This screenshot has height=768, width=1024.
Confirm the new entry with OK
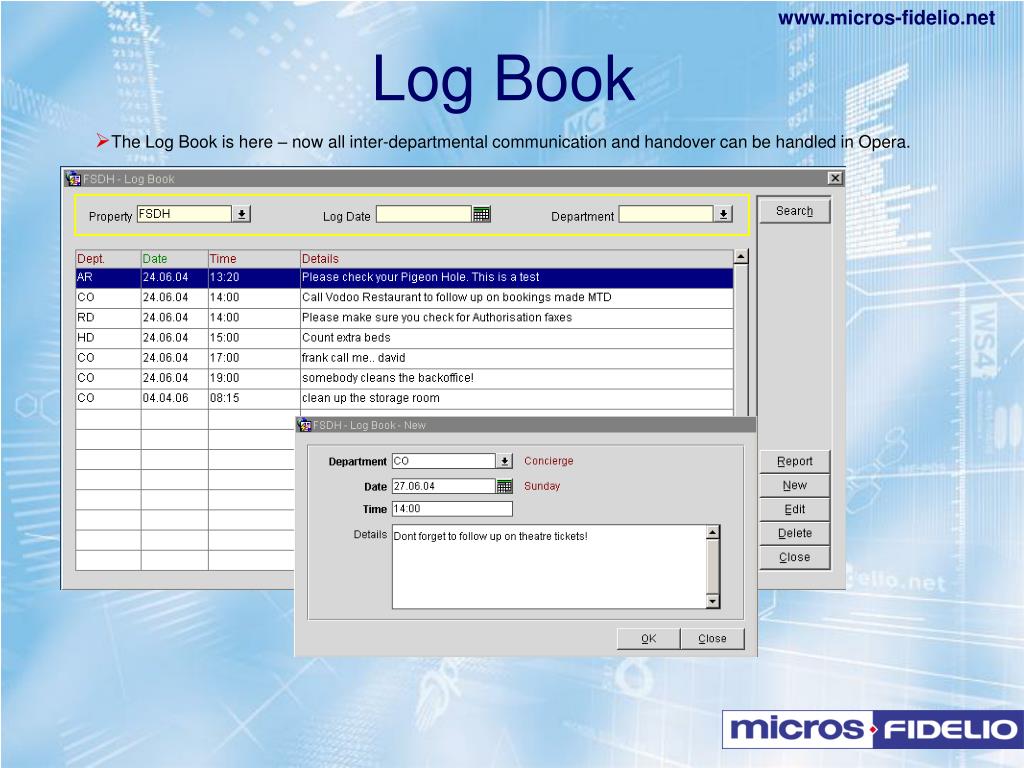tap(648, 639)
